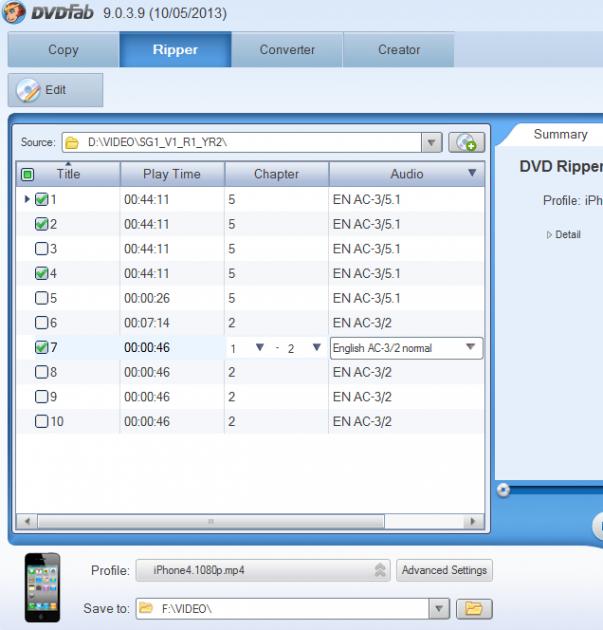Screen dimensions: 603x630
Task: Click horizontal scrollbar right arrow
Action: (x=473, y=522)
